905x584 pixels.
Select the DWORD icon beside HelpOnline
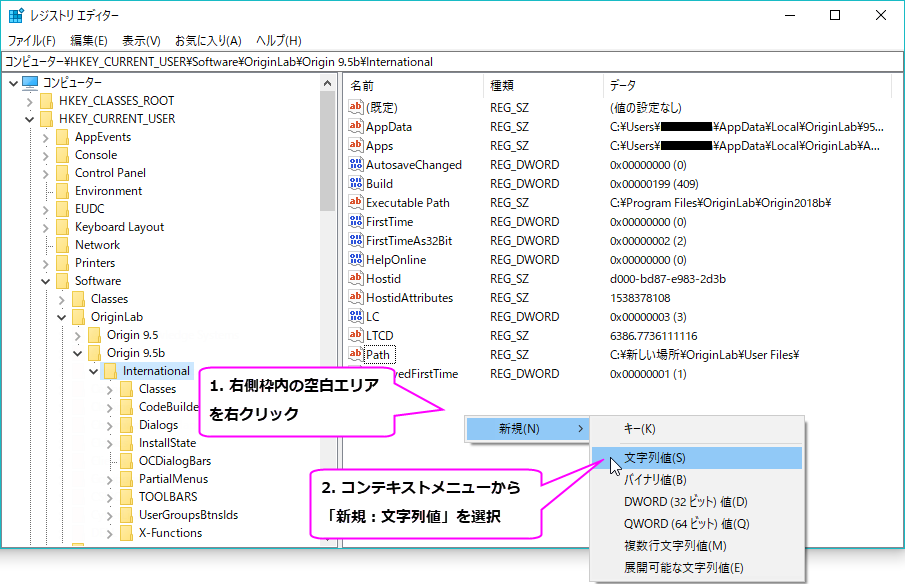[x=356, y=259]
